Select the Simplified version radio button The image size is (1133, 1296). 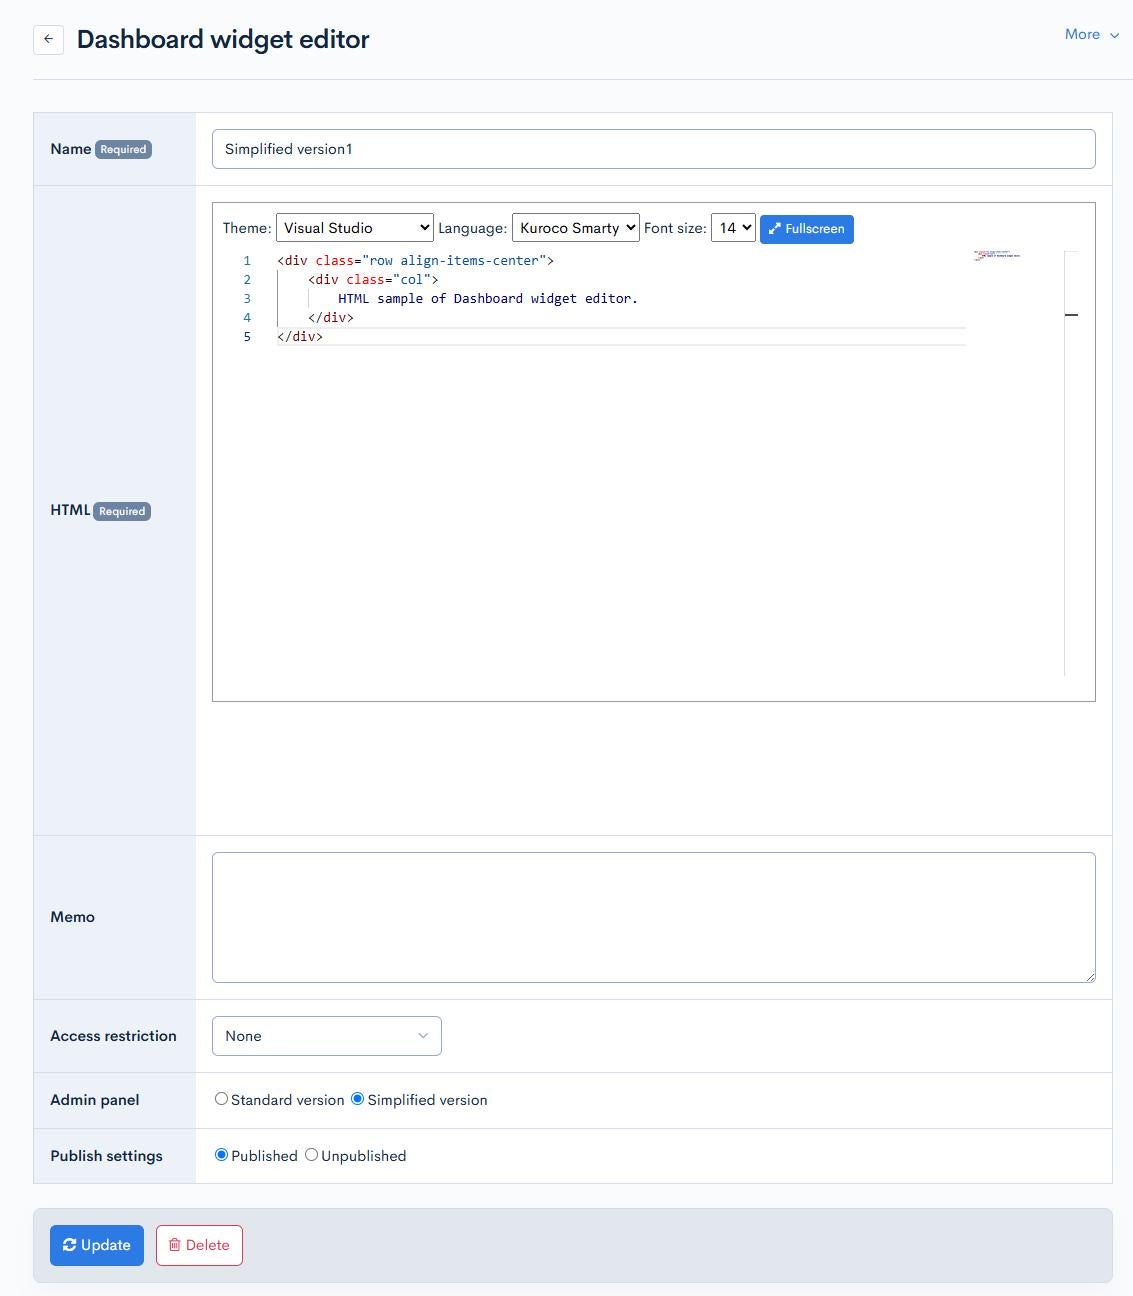point(357,1099)
